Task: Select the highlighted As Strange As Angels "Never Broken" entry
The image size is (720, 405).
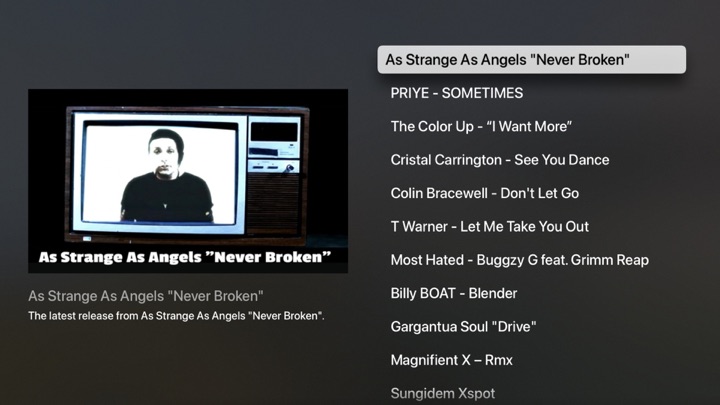Action: 532,59
